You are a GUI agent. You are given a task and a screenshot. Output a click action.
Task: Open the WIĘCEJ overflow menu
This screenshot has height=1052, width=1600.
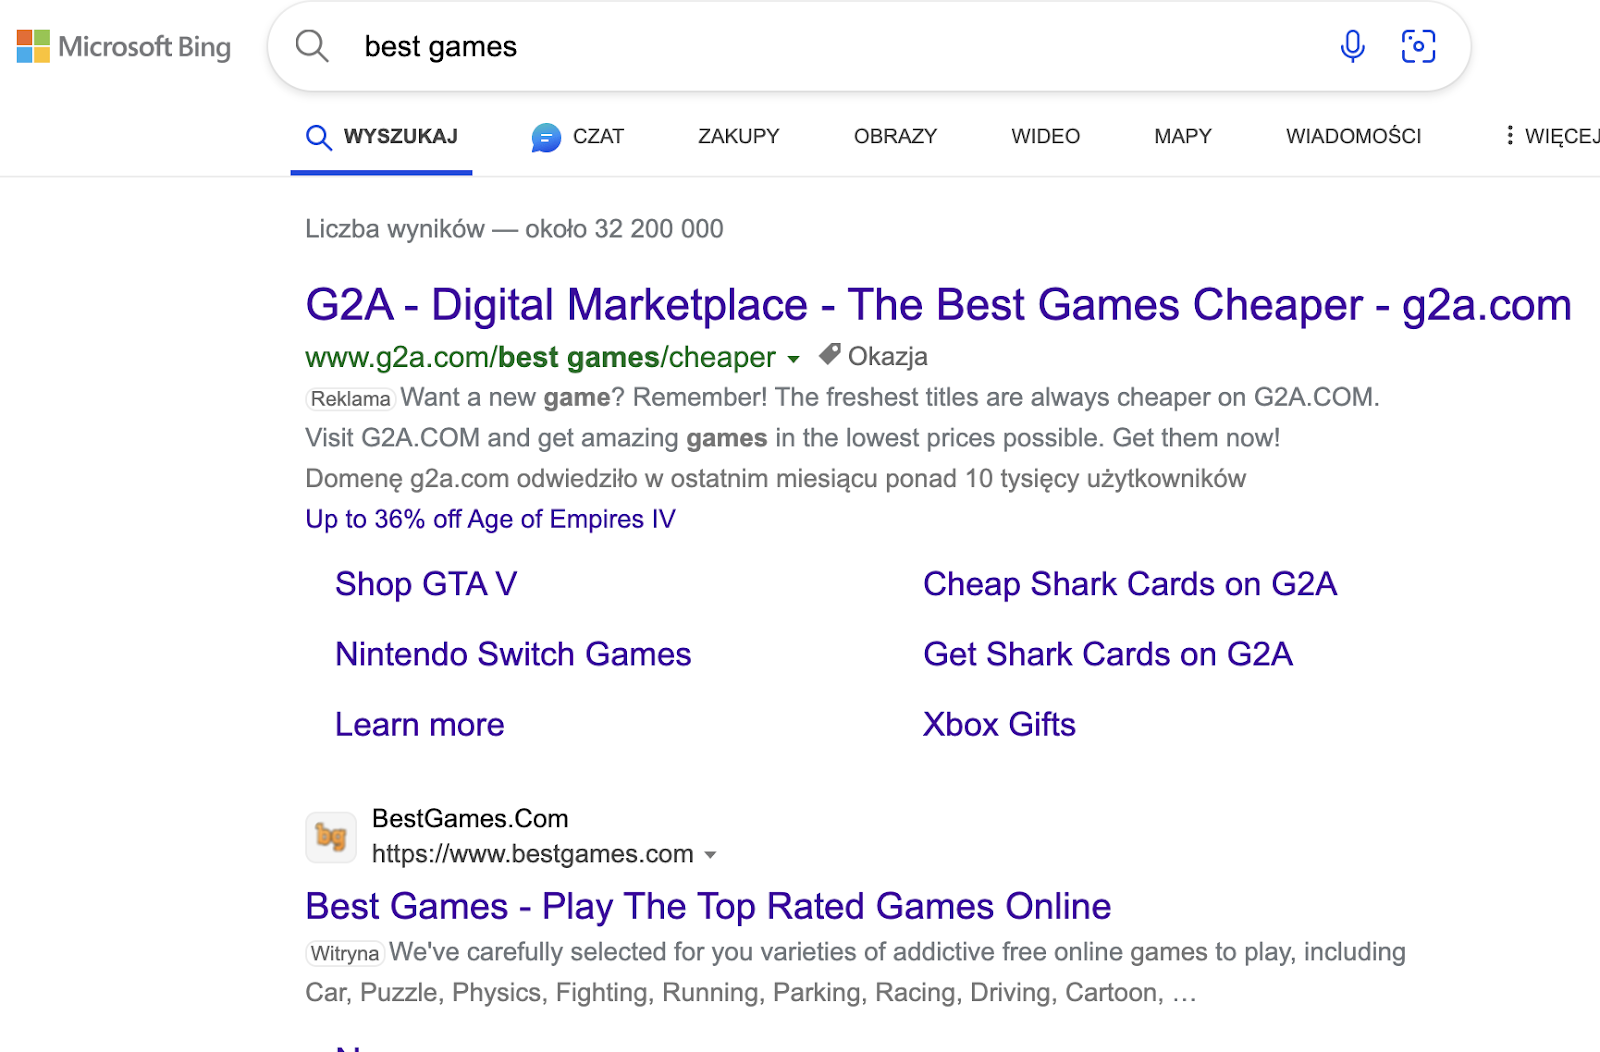click(1560, 136)
